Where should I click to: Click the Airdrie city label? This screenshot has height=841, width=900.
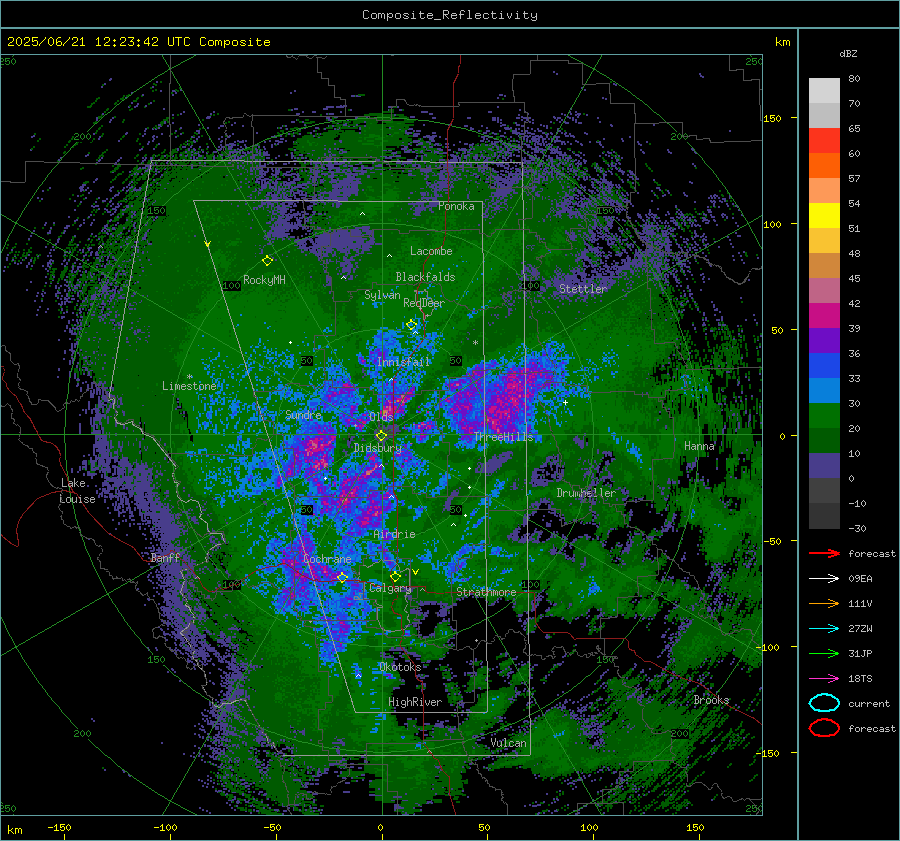point(394,534)
